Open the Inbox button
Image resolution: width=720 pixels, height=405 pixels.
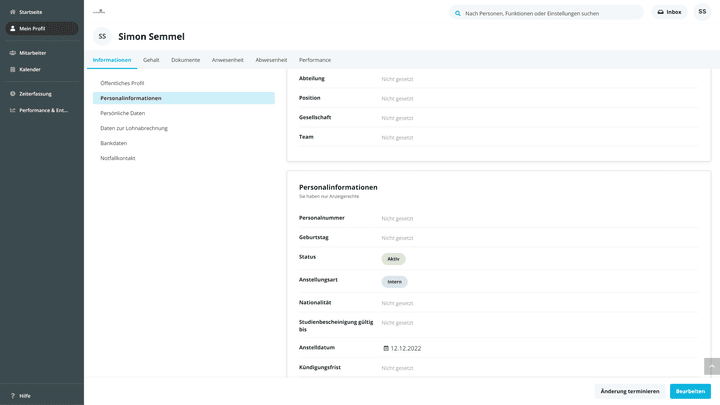click(x=669, y=12)
